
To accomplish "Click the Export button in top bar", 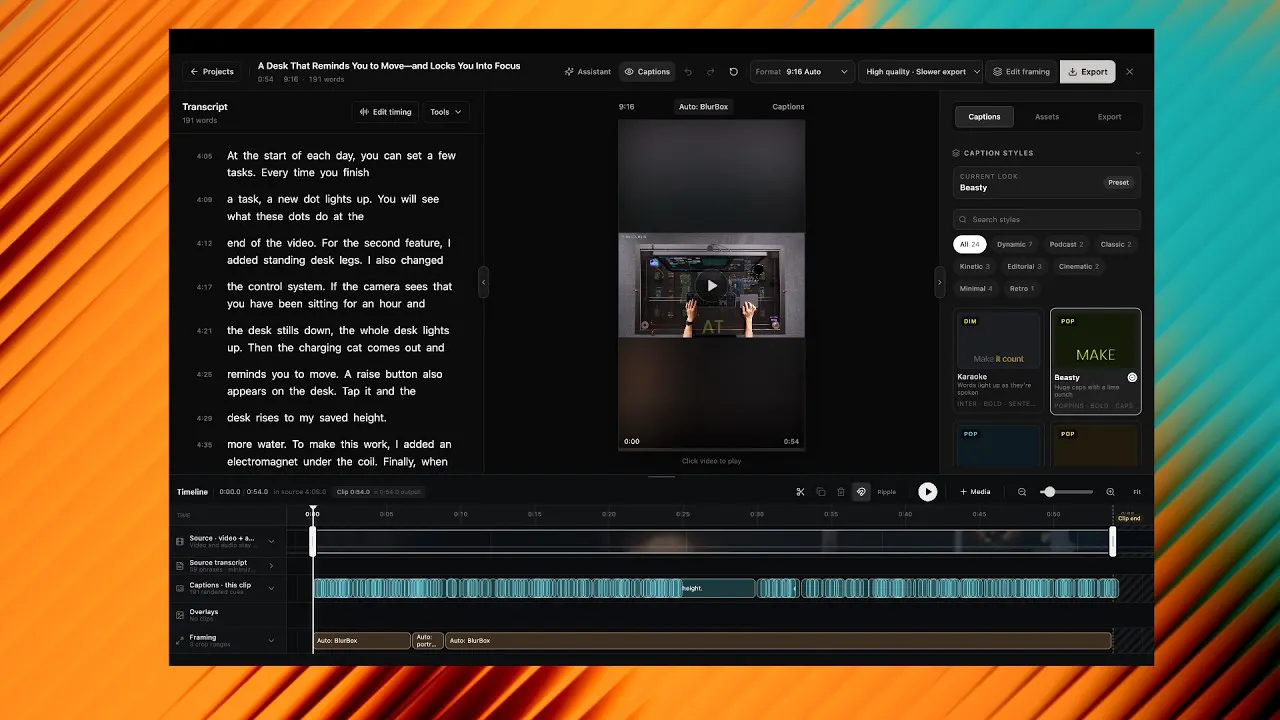I will coord(1087,72).
